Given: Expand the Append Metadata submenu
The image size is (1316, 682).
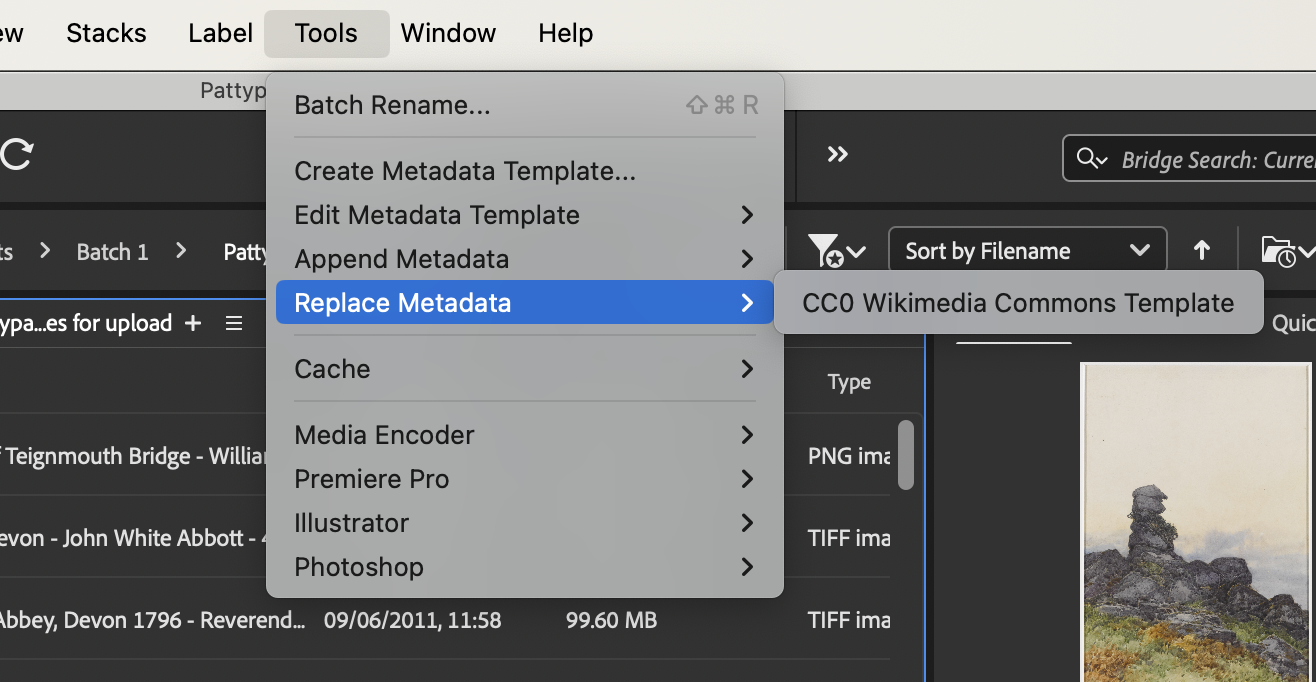Looking at the screenshot, I should click(525, 259).
